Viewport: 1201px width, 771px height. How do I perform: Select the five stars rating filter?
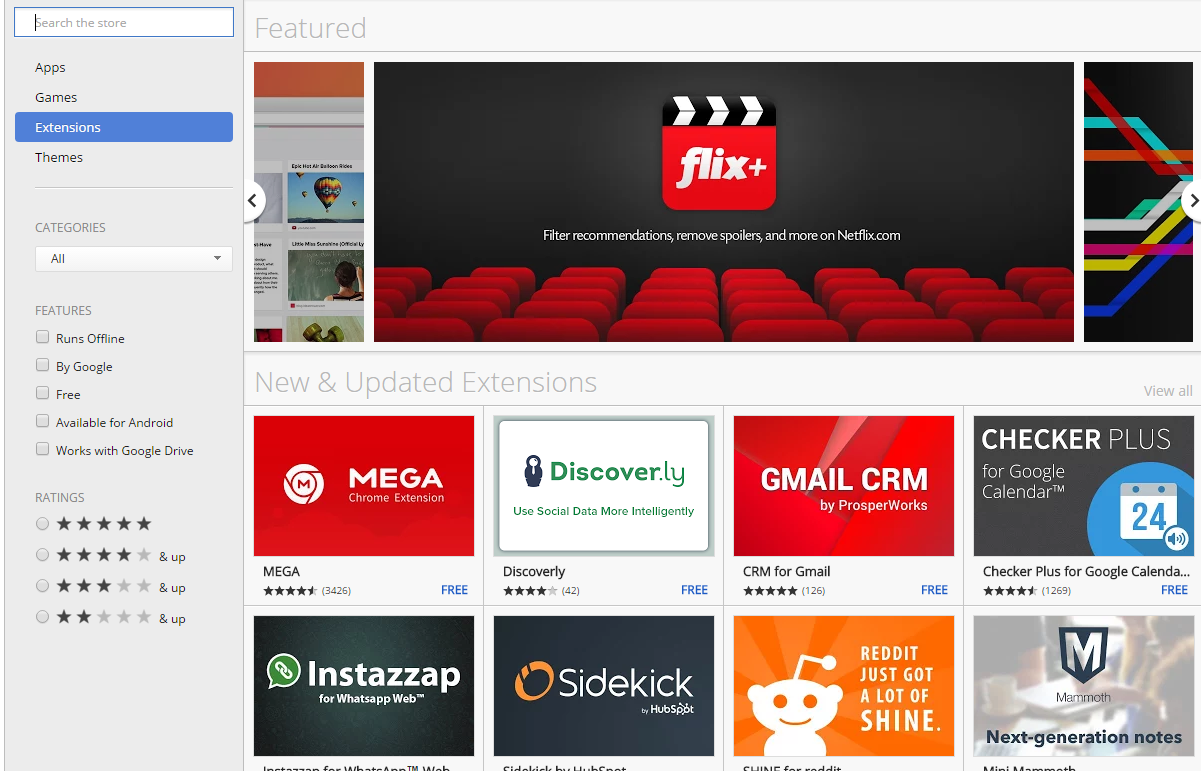(42, 524)
